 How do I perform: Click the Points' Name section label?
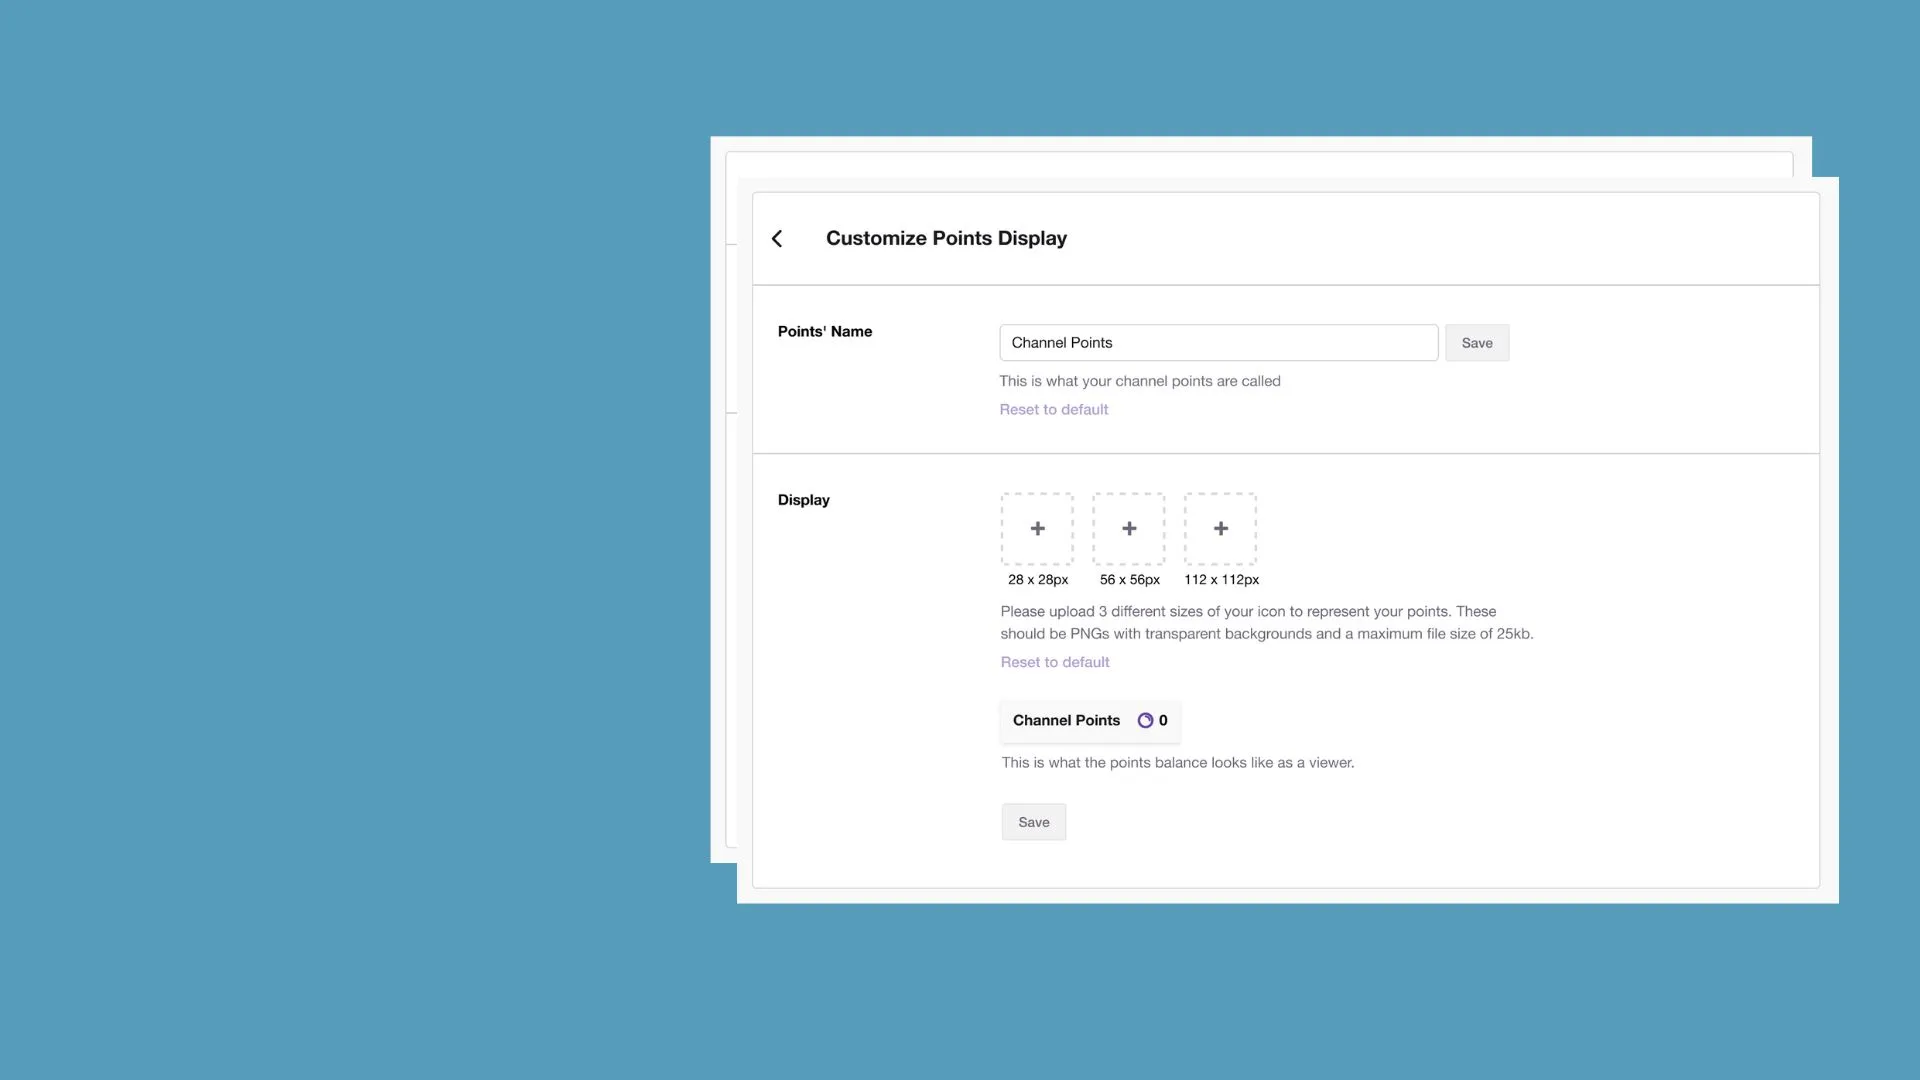824,331
